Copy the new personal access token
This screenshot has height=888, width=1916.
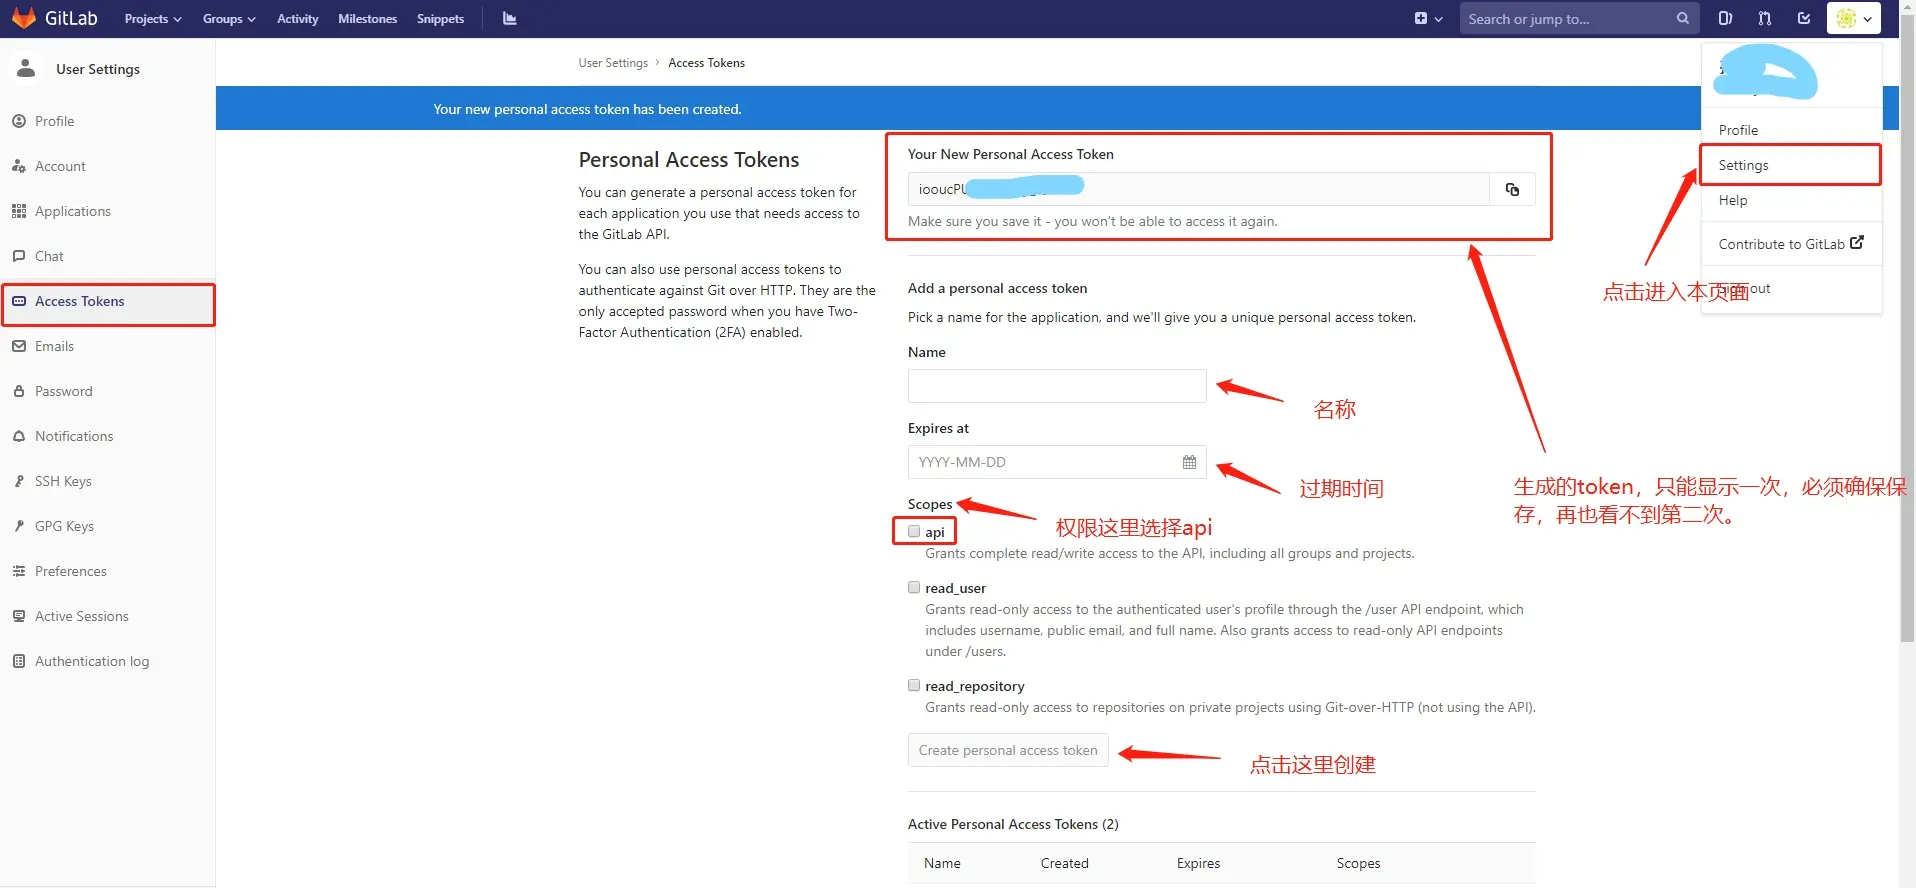pyautogui.click(x=1512, y=189)
